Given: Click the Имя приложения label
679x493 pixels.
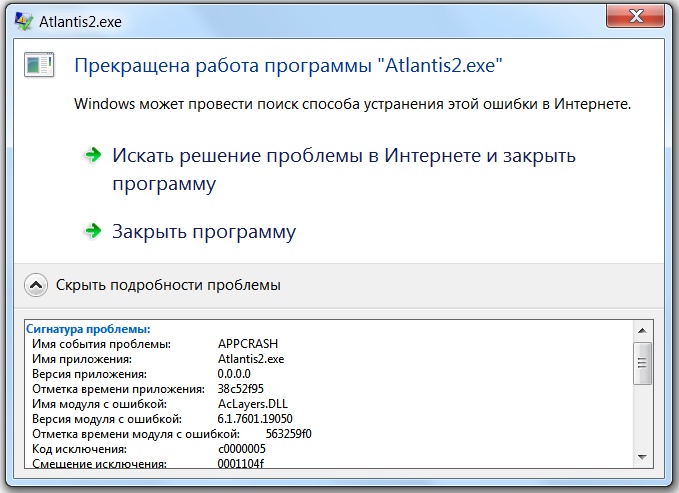Looking at the screenshot, I should click(82, 359).
